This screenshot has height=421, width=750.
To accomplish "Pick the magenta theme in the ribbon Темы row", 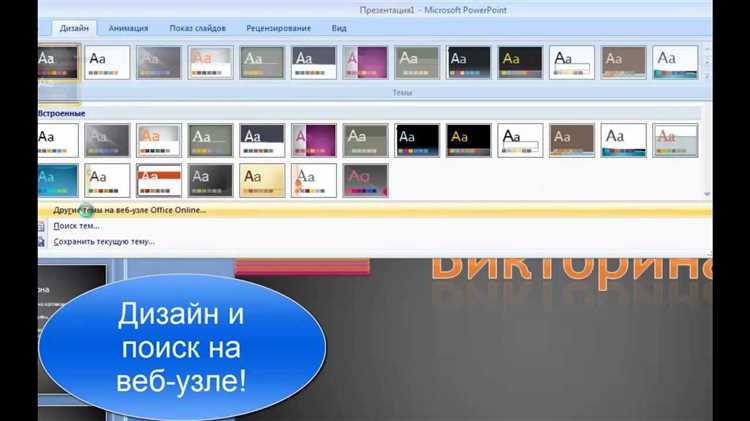I will click(365, 62).
